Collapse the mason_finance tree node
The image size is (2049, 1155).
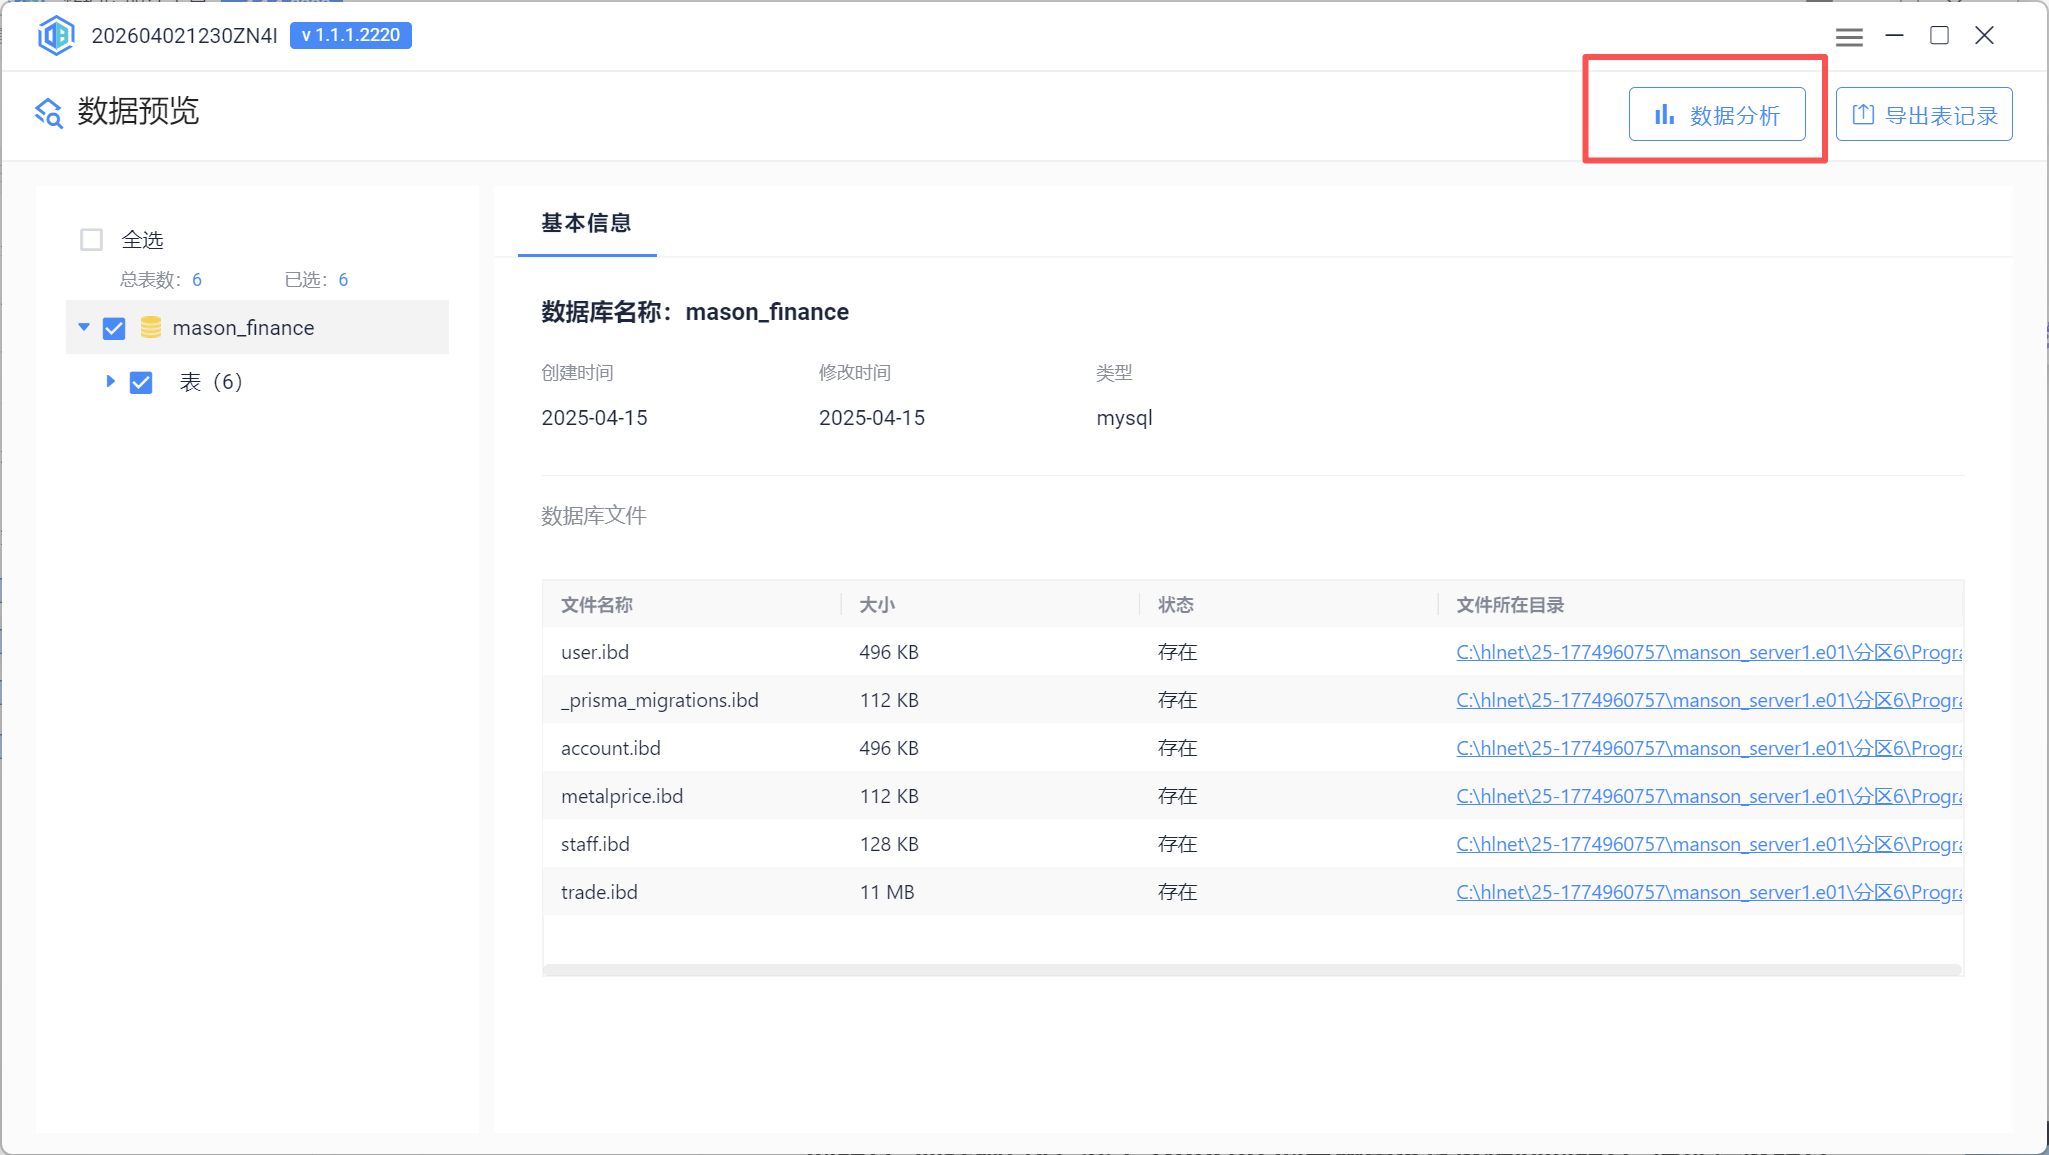point(84,327)
